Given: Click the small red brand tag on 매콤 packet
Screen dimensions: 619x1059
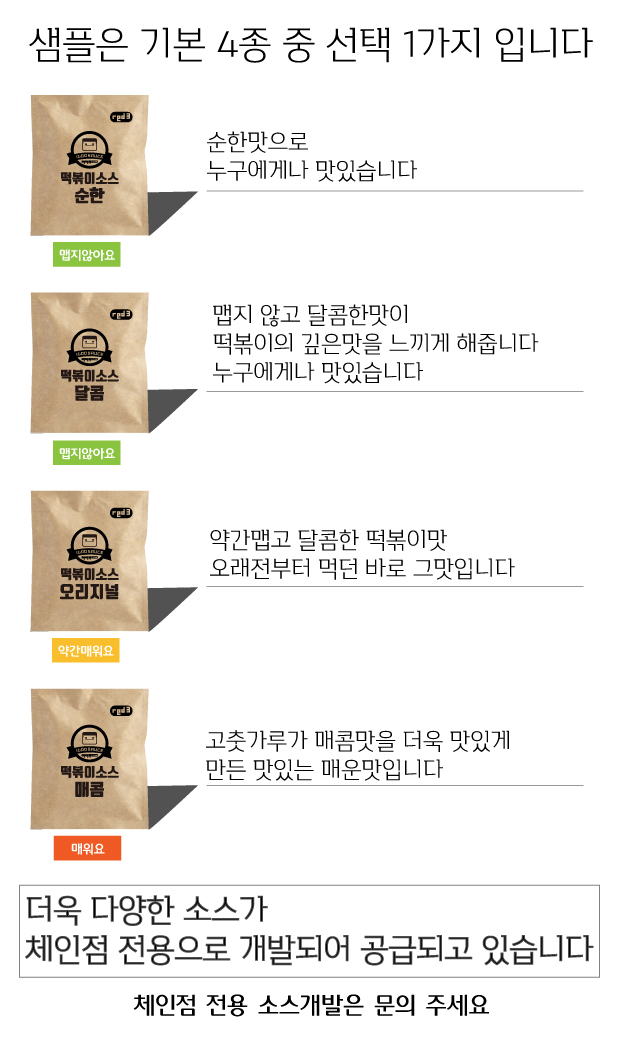Looking at the screenshot, I should [122, 711].
